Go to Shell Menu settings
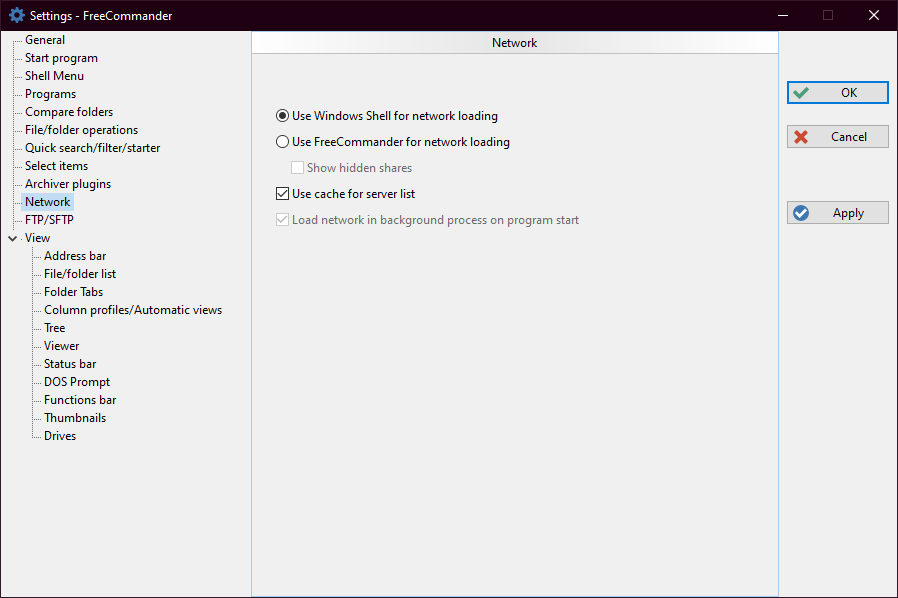 54,76
